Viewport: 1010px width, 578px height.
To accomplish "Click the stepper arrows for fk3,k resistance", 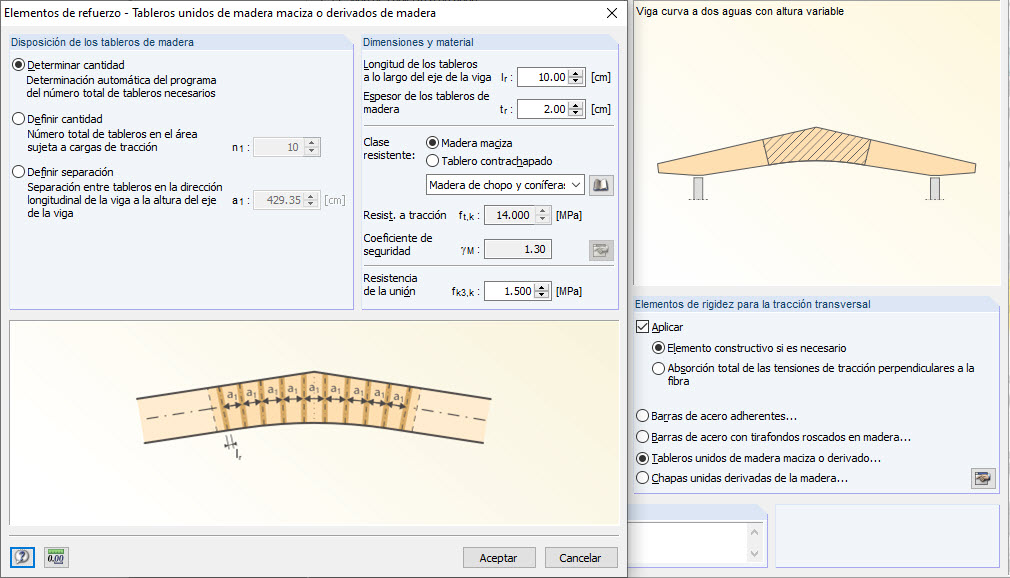I will click(x=543, y=291).
